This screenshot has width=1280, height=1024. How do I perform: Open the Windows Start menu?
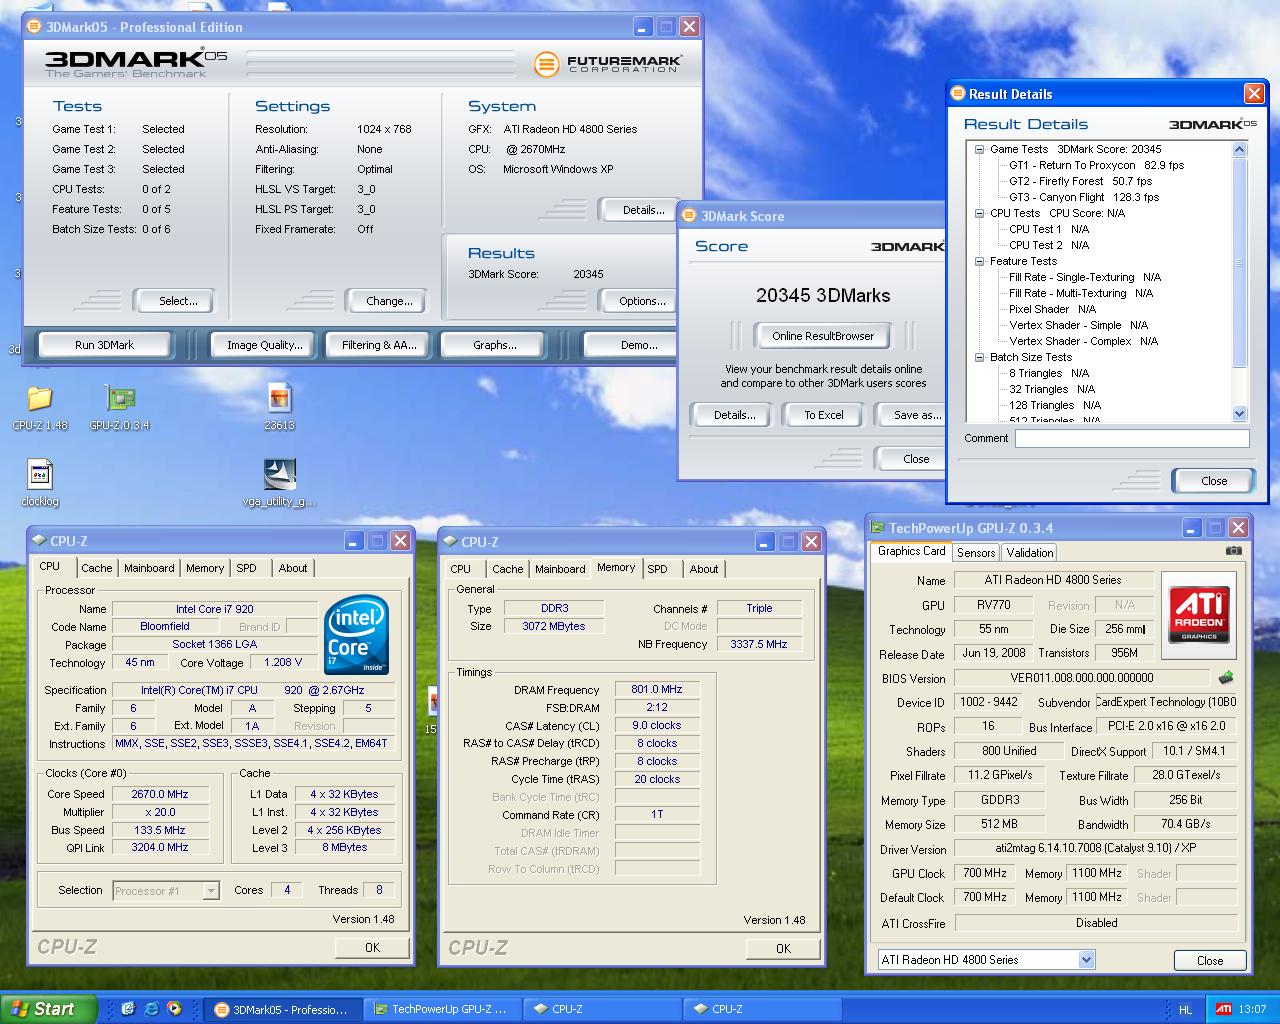[49, 1009]
